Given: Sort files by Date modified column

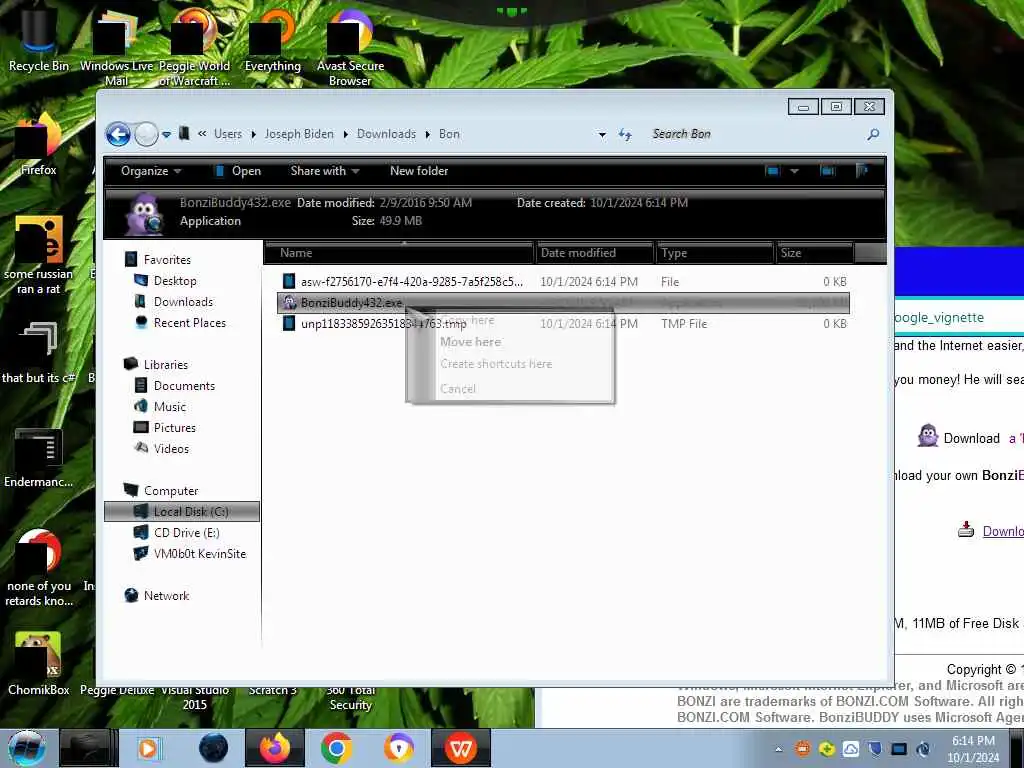Looking at the screenshot, I should click(594, 253).
